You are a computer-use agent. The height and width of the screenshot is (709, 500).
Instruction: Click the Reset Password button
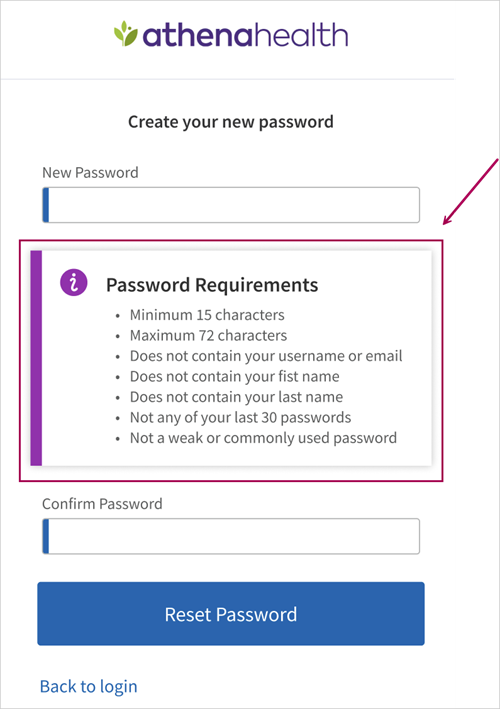click(x=231, y=614)
